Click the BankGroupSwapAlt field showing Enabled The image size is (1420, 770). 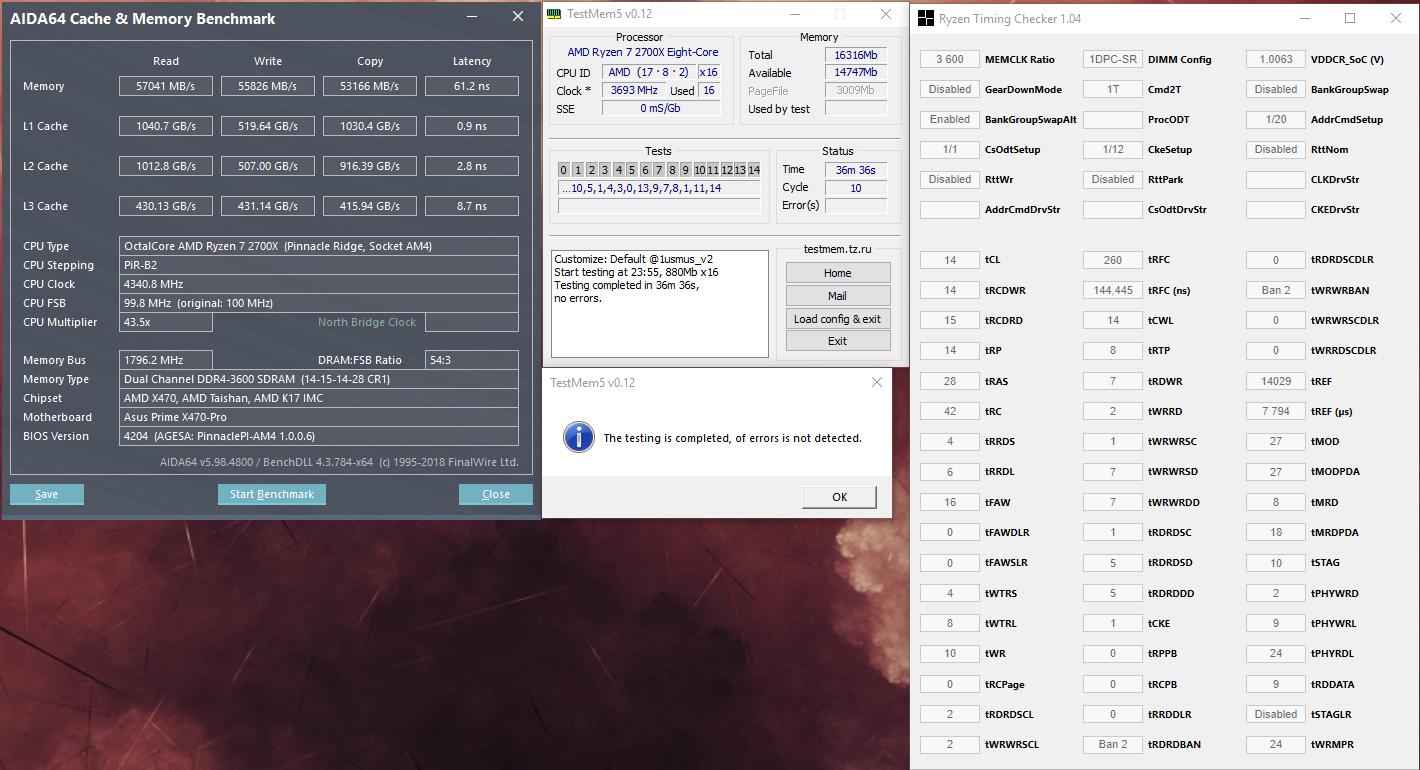click(950, 120)
